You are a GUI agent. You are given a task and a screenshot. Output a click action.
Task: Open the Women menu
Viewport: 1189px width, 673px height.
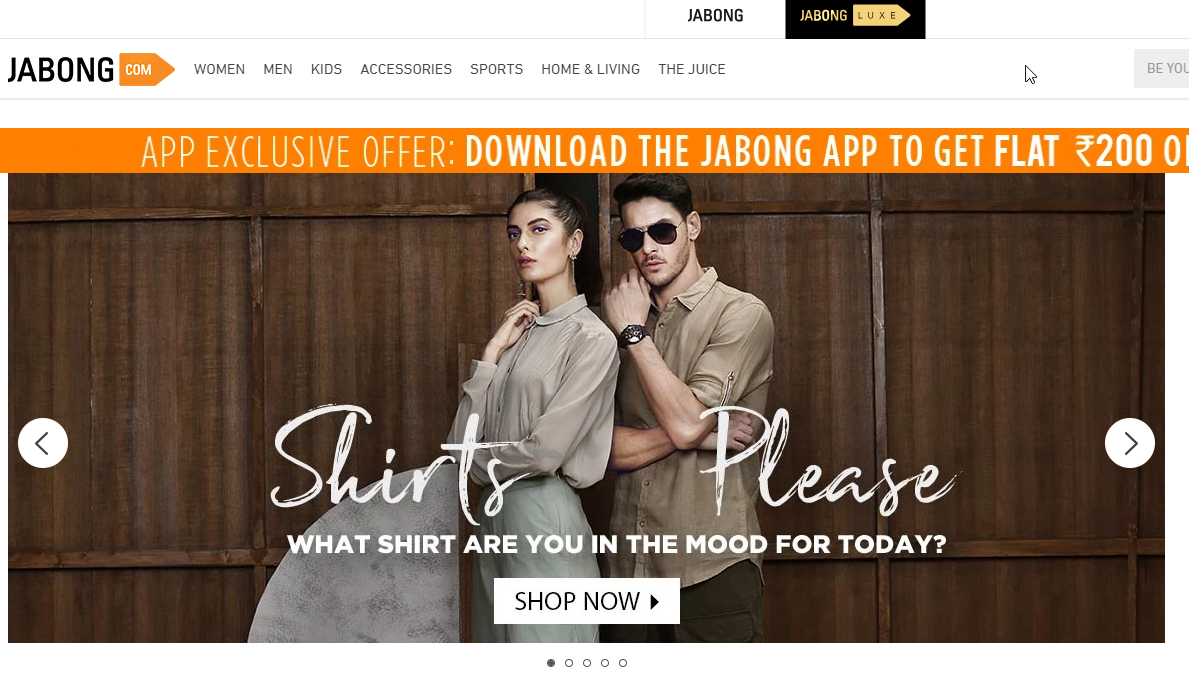click(x=219, y=69)
